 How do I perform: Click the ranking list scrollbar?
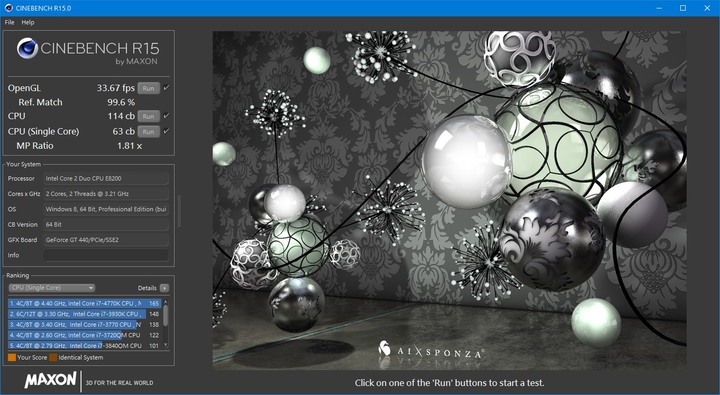pos(166,316)
